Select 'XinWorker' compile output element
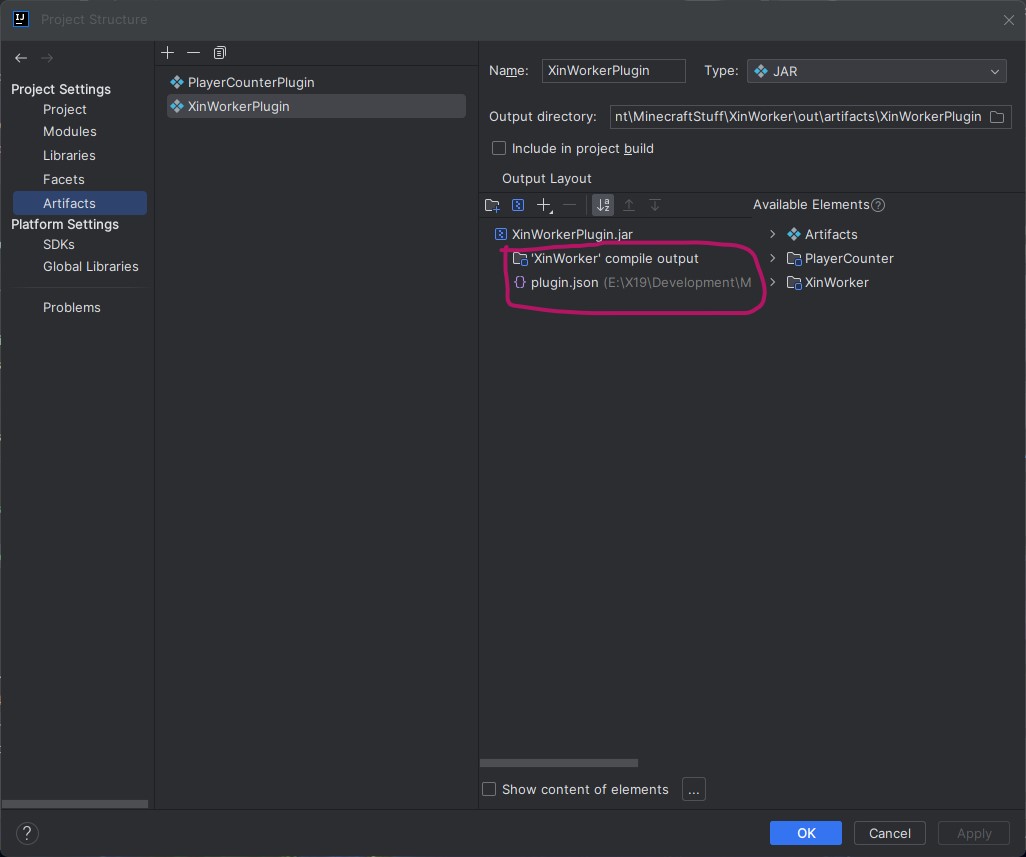Image resolution: width=1026 pixels, height=857 pixels. 614,258
